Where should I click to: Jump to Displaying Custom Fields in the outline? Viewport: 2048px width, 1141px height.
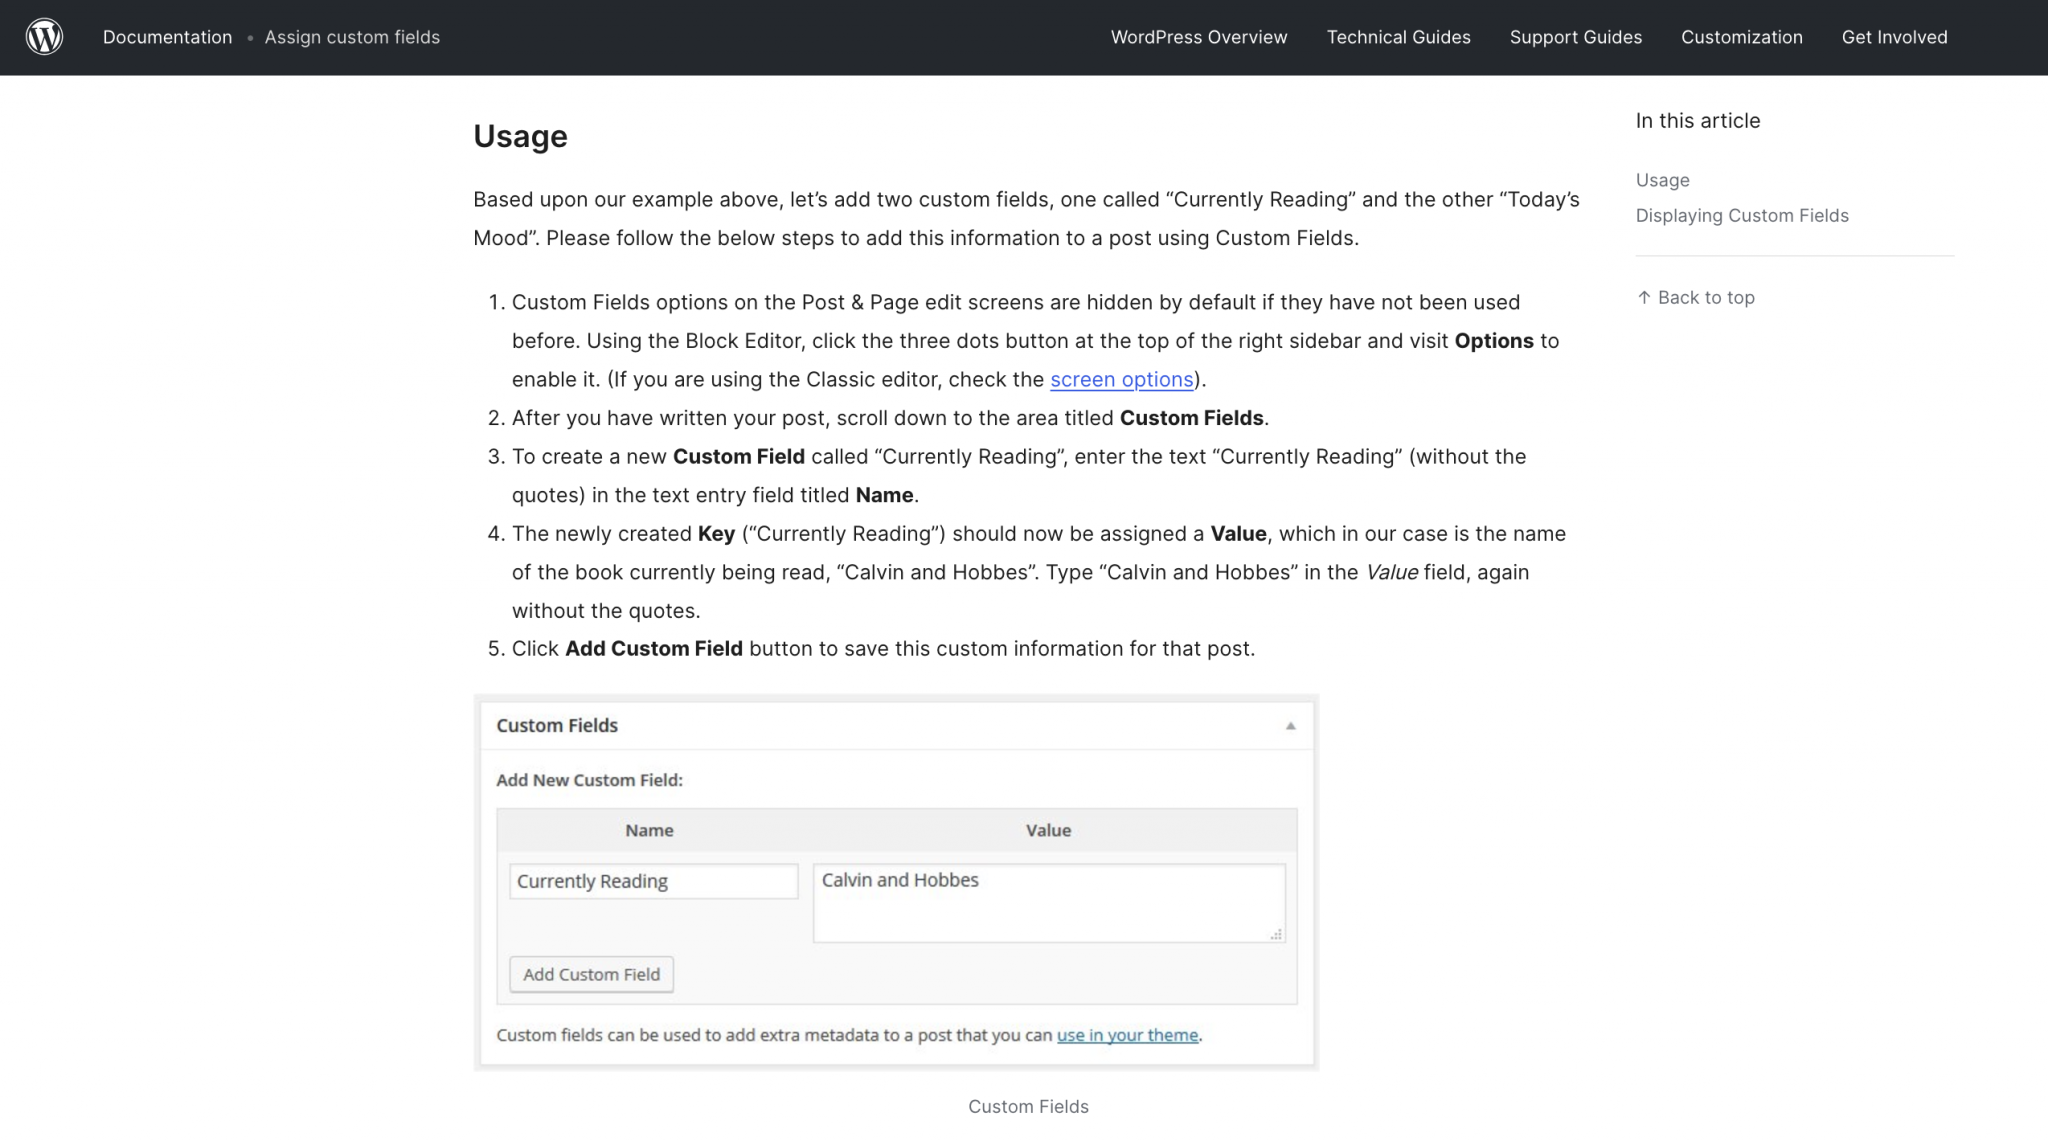1742,215
